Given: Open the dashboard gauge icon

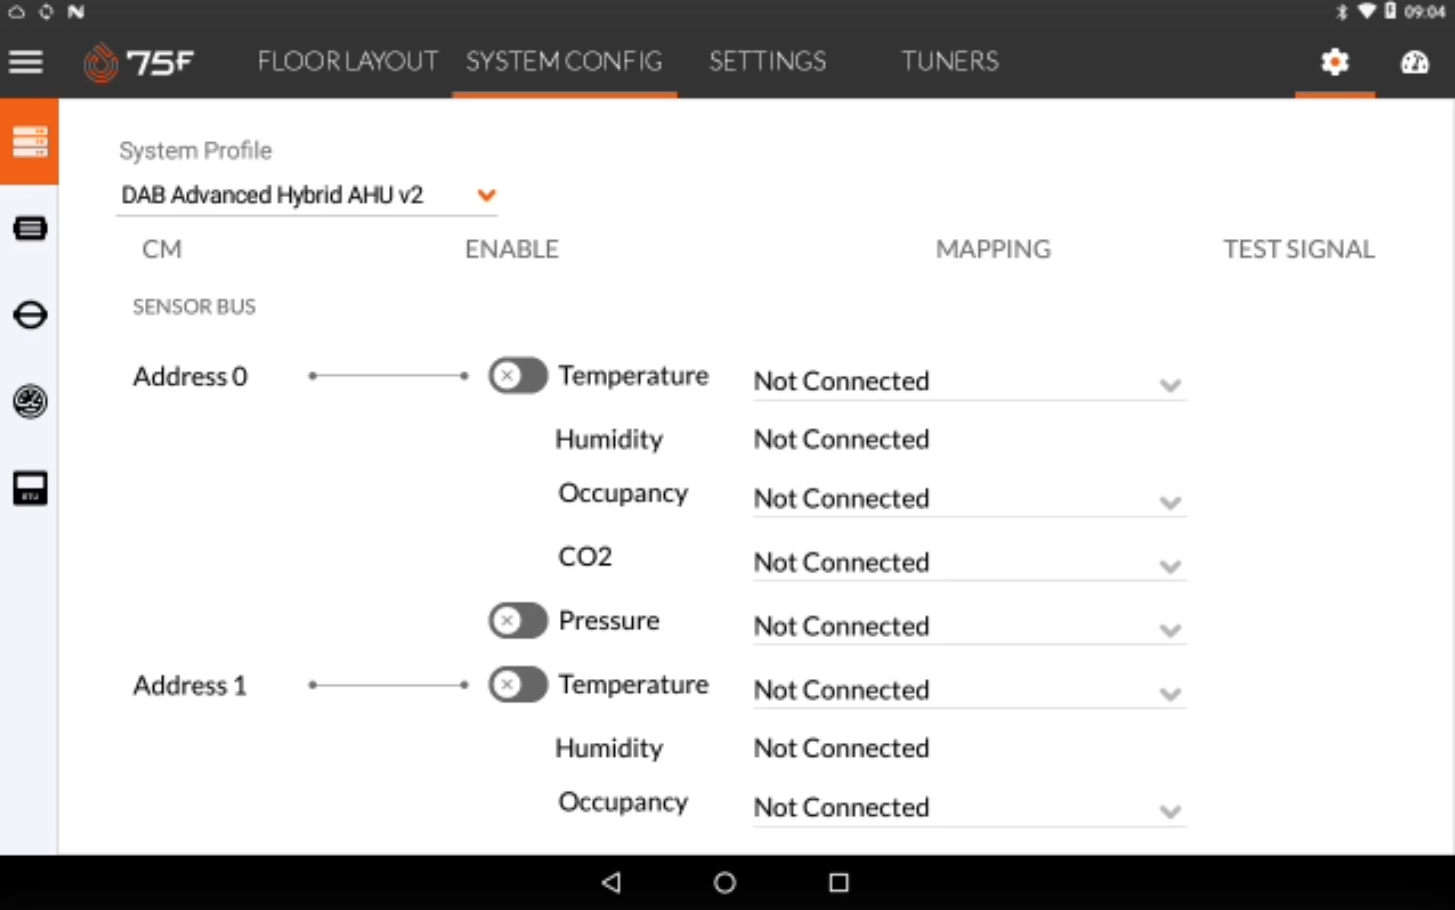Looking at the screenshot, I should [x=1415, y=62].
